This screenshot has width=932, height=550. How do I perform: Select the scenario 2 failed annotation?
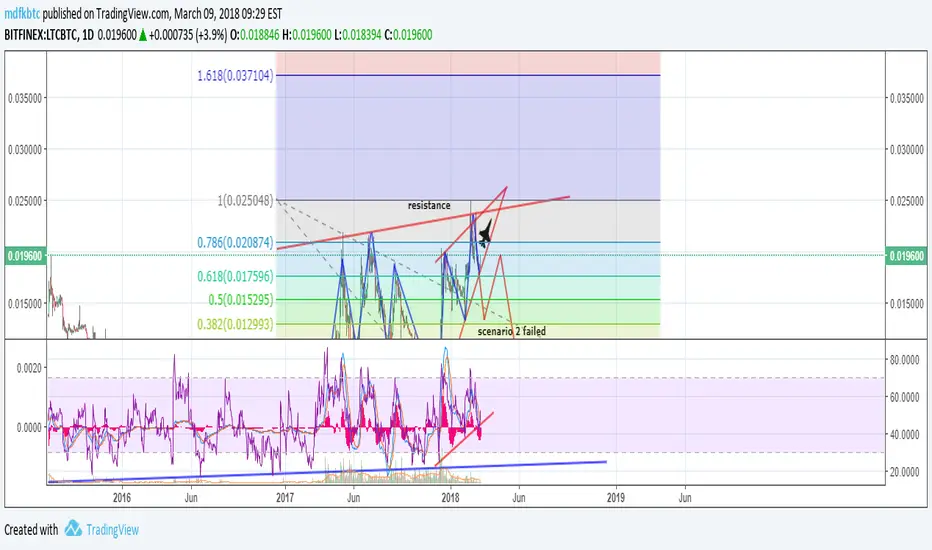512,331
